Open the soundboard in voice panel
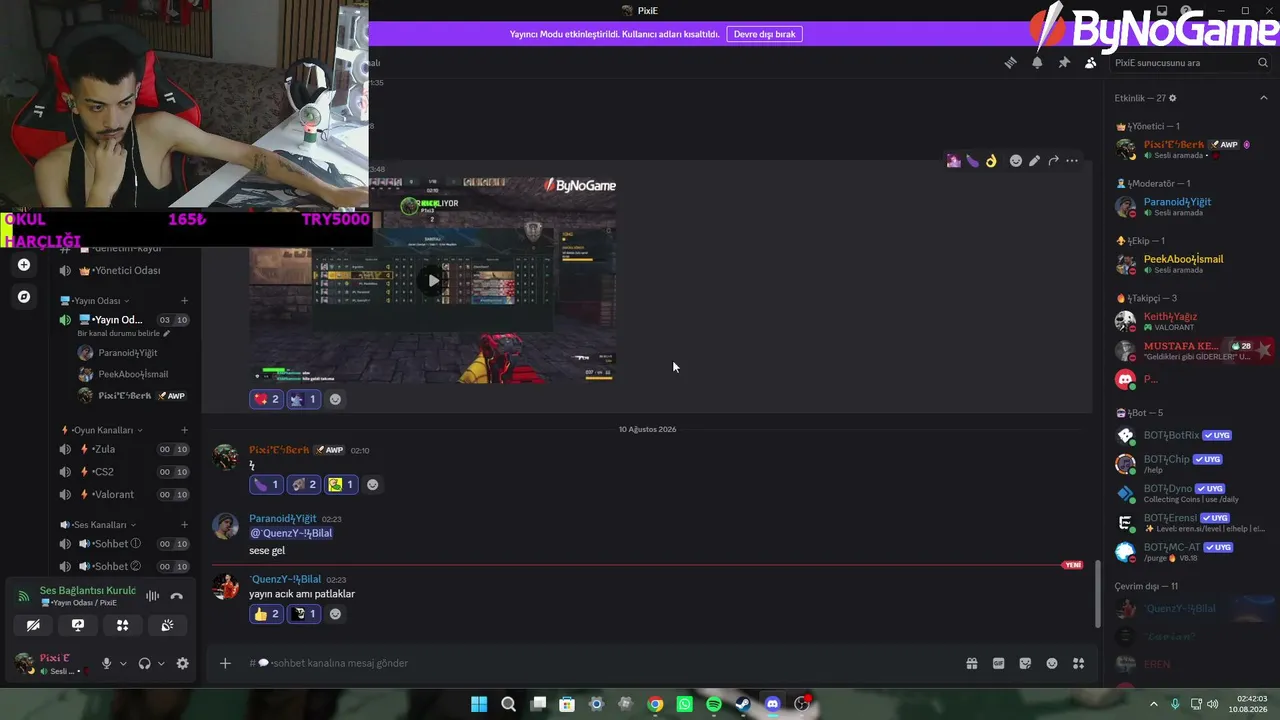1280x720 pixels. point(167,625)
